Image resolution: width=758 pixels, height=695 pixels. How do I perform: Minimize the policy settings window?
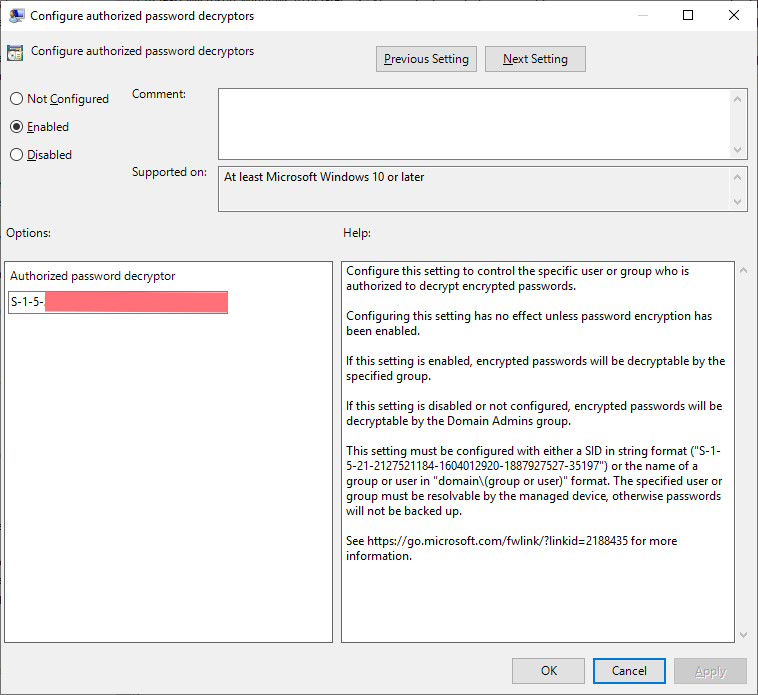tap(640, 16)
